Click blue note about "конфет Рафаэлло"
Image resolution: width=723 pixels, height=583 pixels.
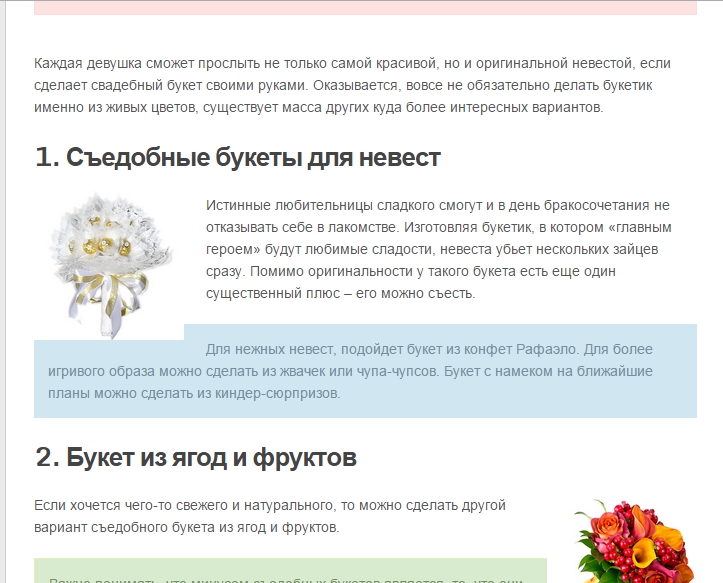pyautogui.click(x=365, y=371)
